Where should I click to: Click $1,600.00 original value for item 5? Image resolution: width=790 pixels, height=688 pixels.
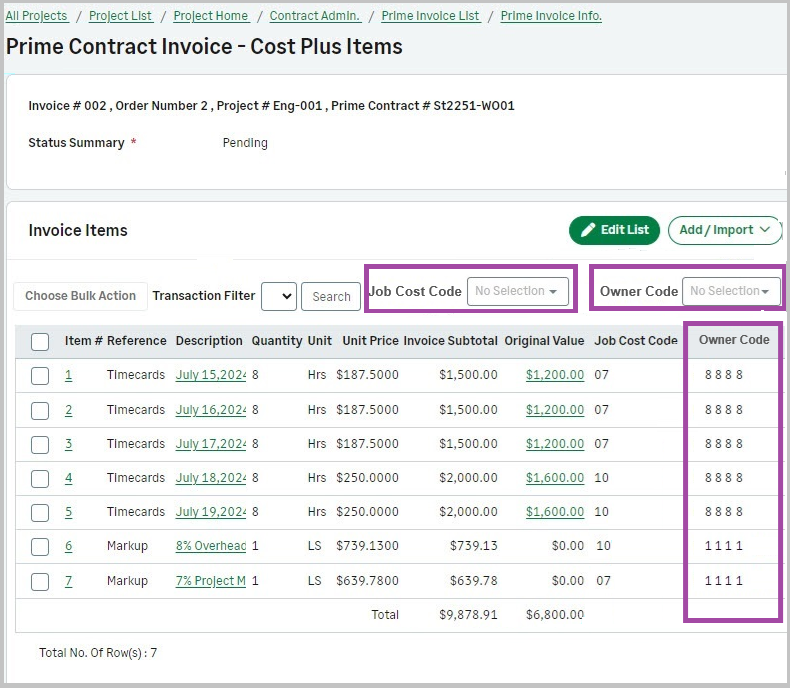(555, 512)
